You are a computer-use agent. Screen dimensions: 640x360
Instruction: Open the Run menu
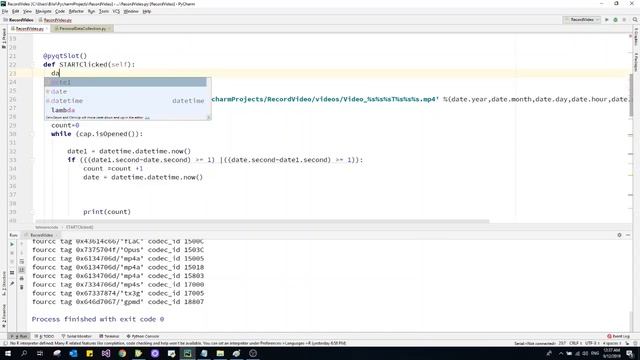coord(91,11)
